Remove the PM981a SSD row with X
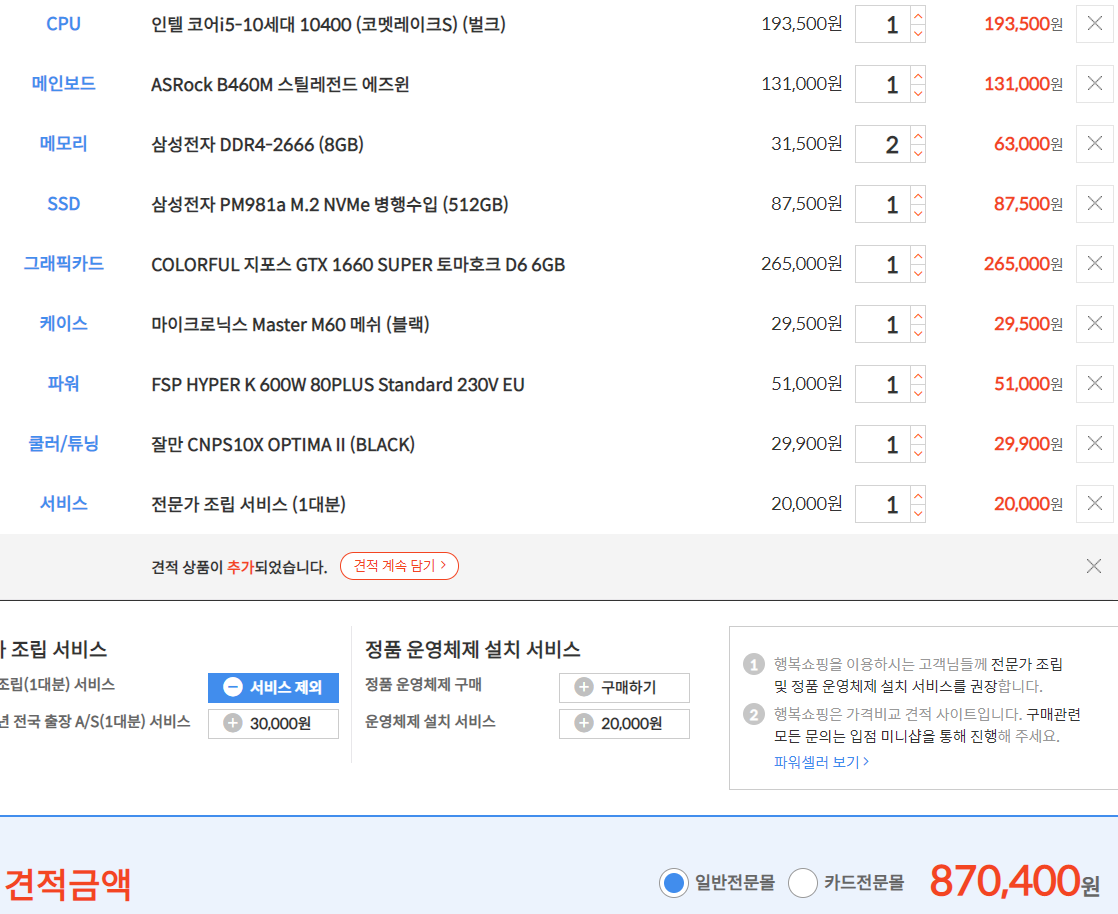The image size is (1118, 914). click(1094, 204)
